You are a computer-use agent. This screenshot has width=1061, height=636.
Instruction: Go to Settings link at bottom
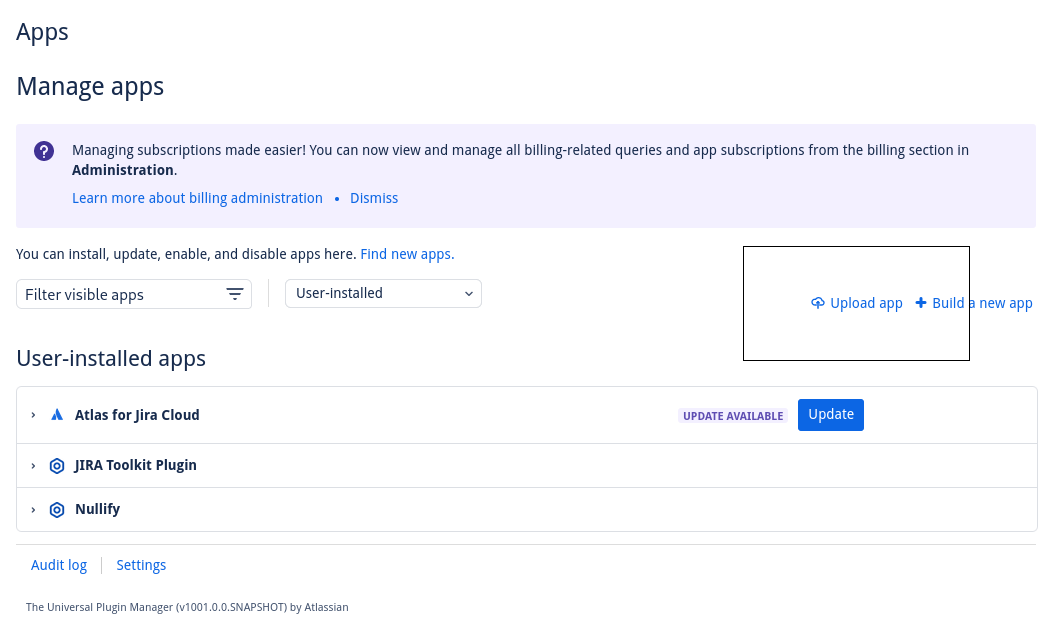pyautogui.click(x=141, y=565)
